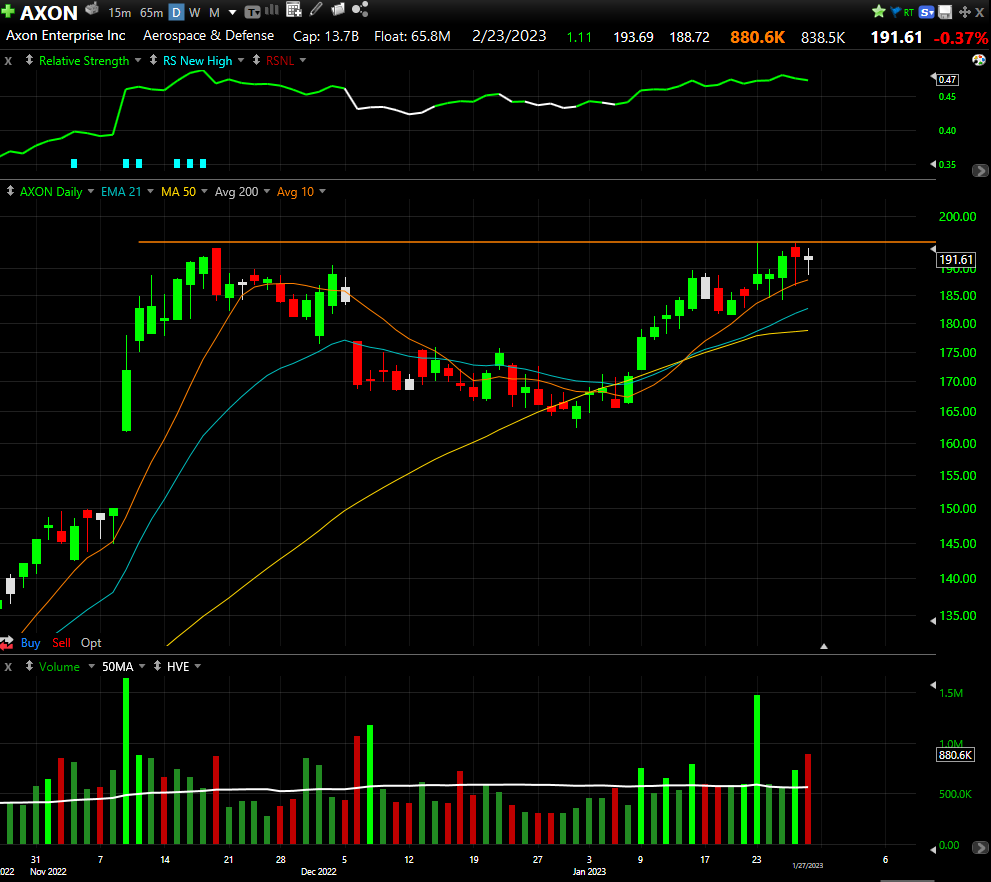Click the add indicator grid-plus icon

294,9
